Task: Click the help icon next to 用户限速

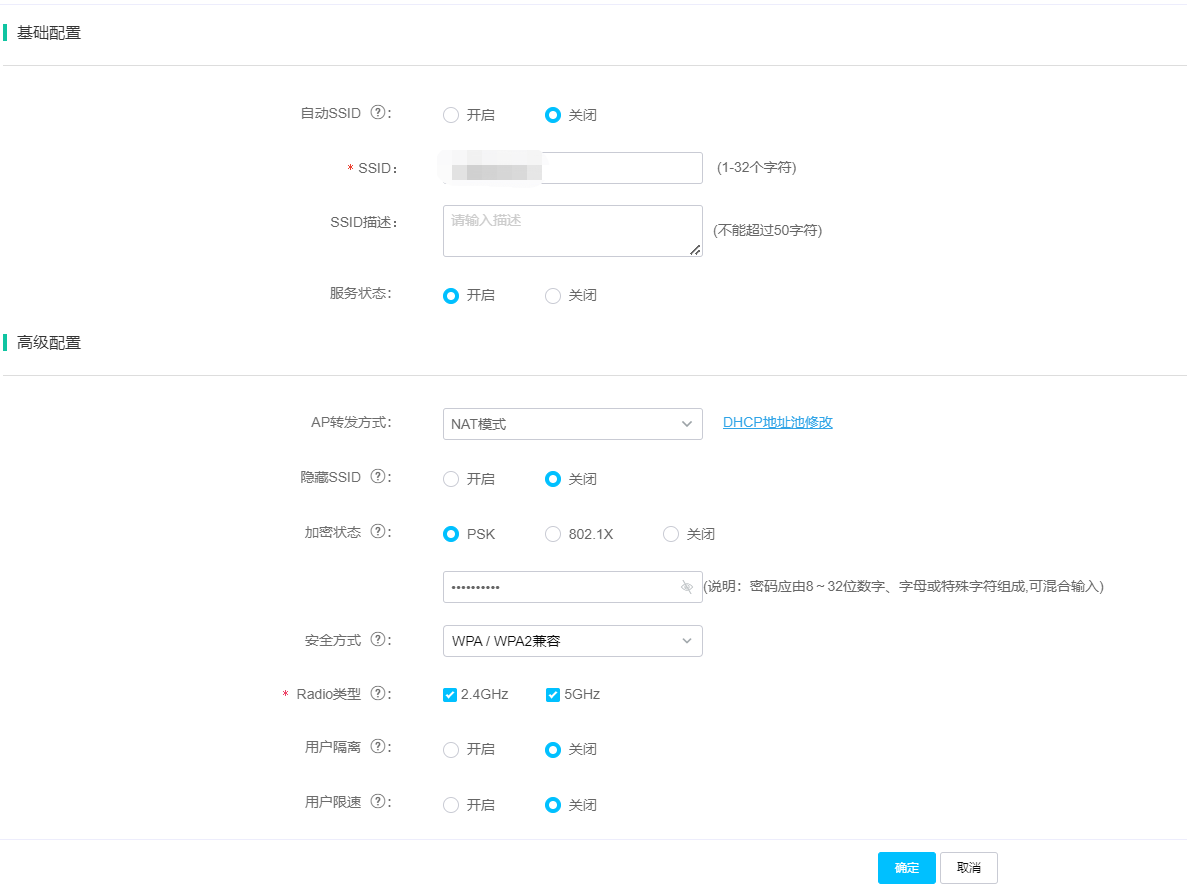Action: tap(378, 802)
